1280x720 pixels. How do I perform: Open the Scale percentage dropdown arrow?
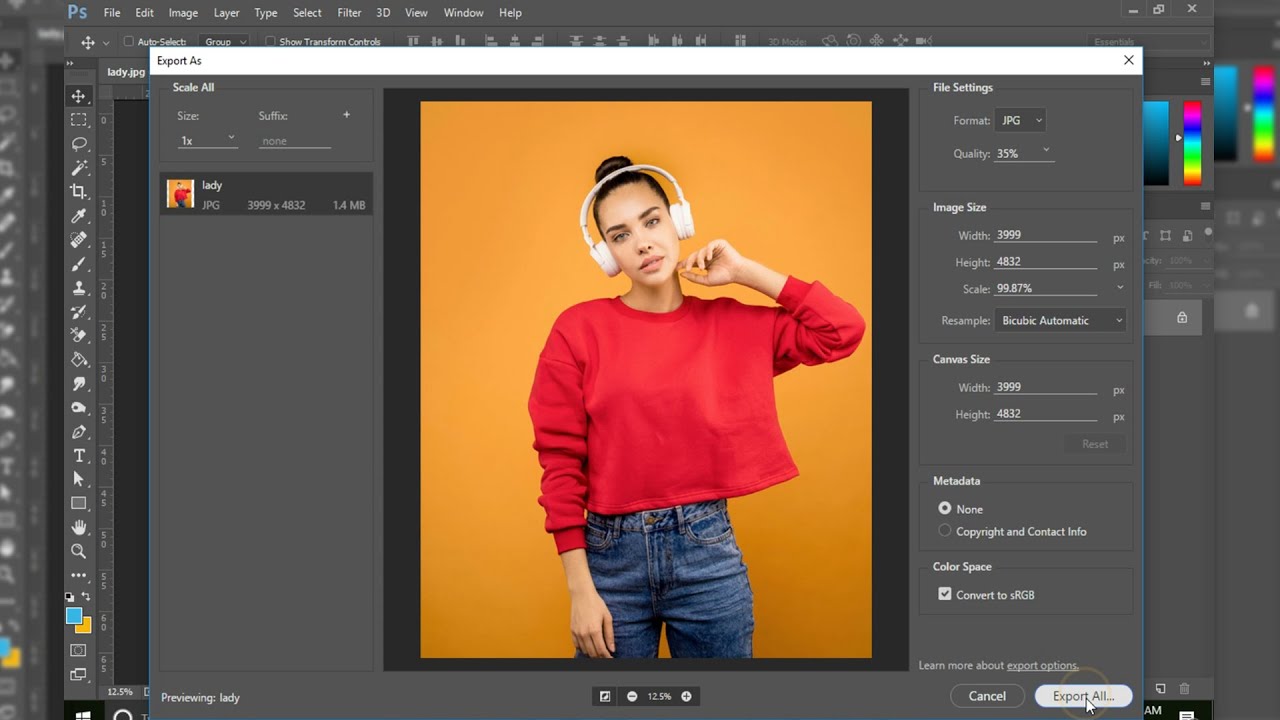pos(1120,288)
